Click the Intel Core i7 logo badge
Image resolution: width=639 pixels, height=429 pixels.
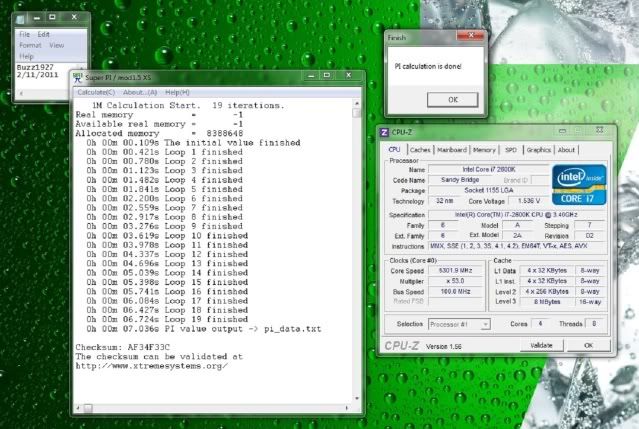(579, 185)
